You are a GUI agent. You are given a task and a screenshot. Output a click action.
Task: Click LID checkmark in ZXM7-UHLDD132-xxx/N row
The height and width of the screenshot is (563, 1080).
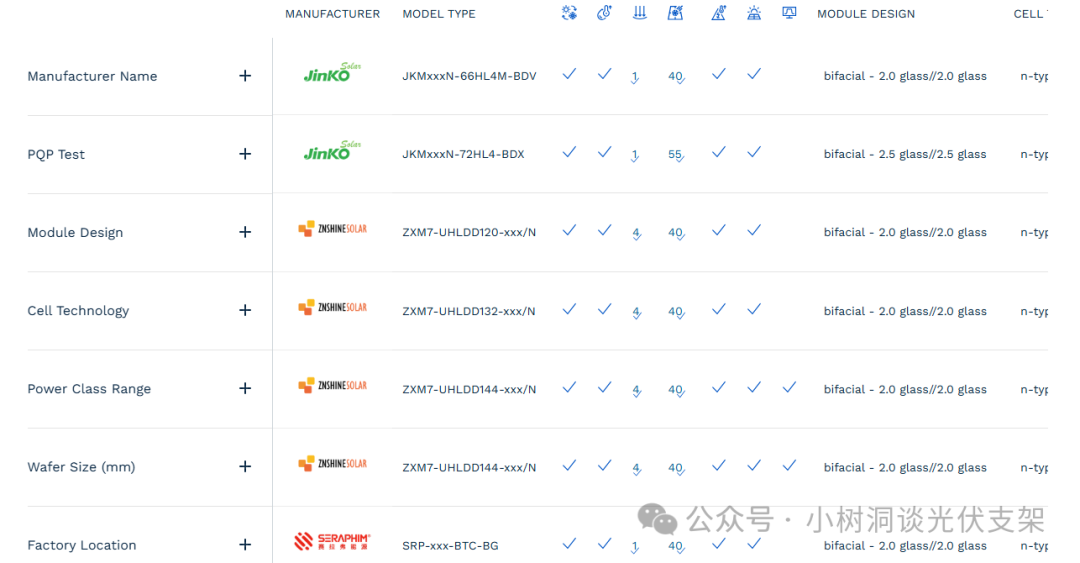(x=754, y=309)
